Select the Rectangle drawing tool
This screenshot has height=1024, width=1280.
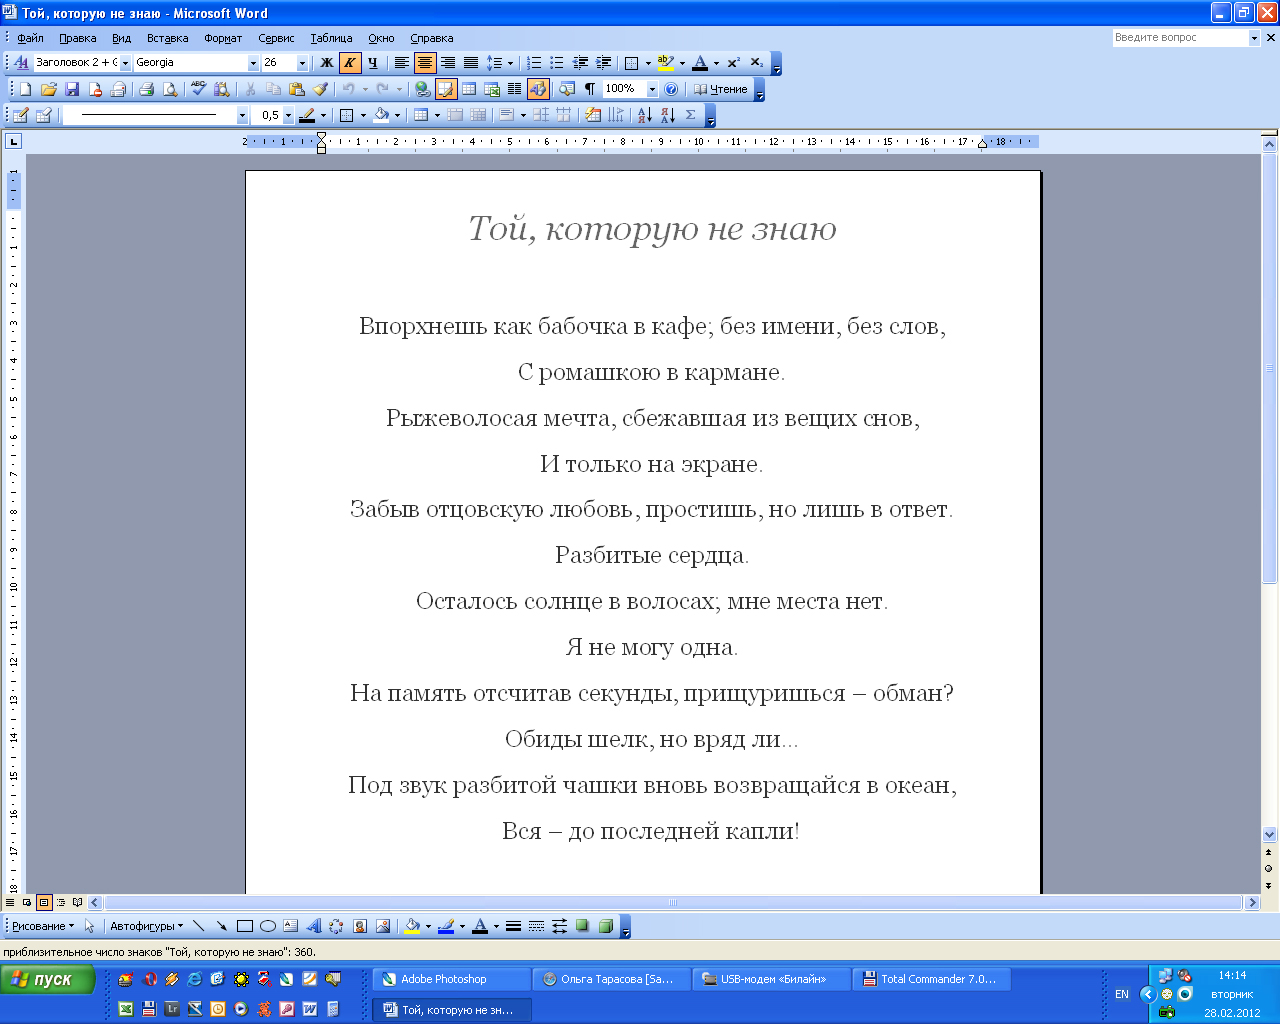point(244,926)
